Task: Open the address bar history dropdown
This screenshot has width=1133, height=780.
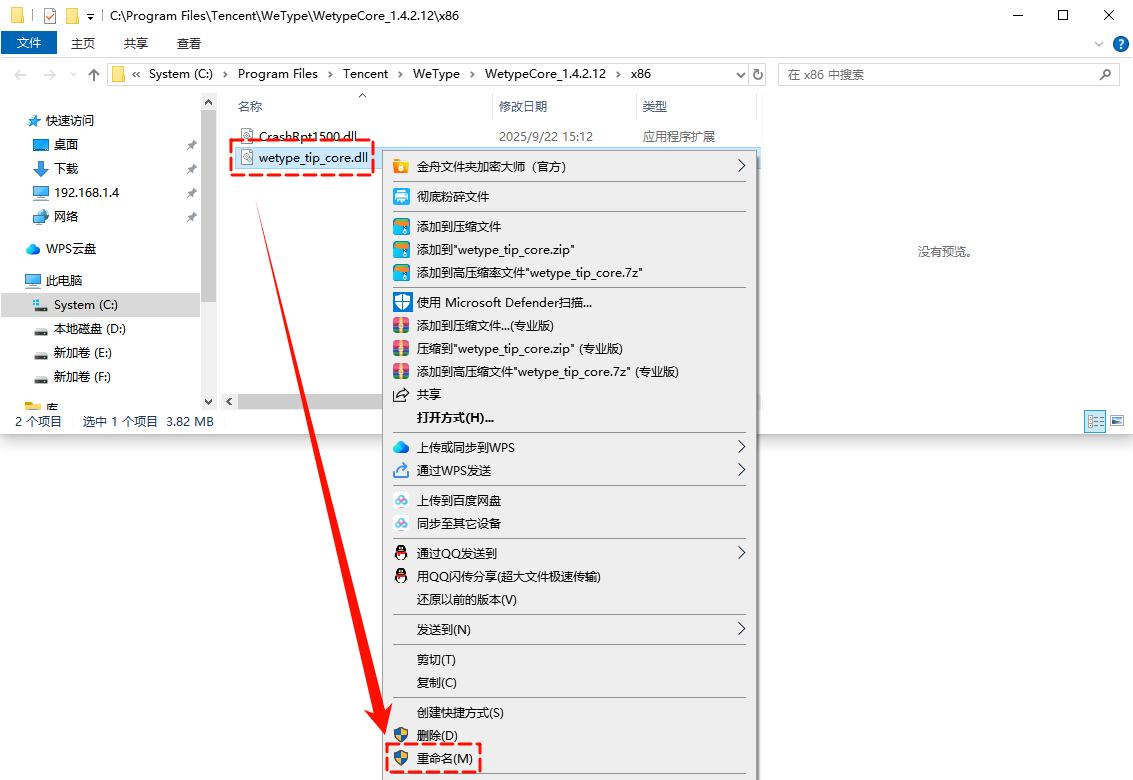Action: pos(740,74)
